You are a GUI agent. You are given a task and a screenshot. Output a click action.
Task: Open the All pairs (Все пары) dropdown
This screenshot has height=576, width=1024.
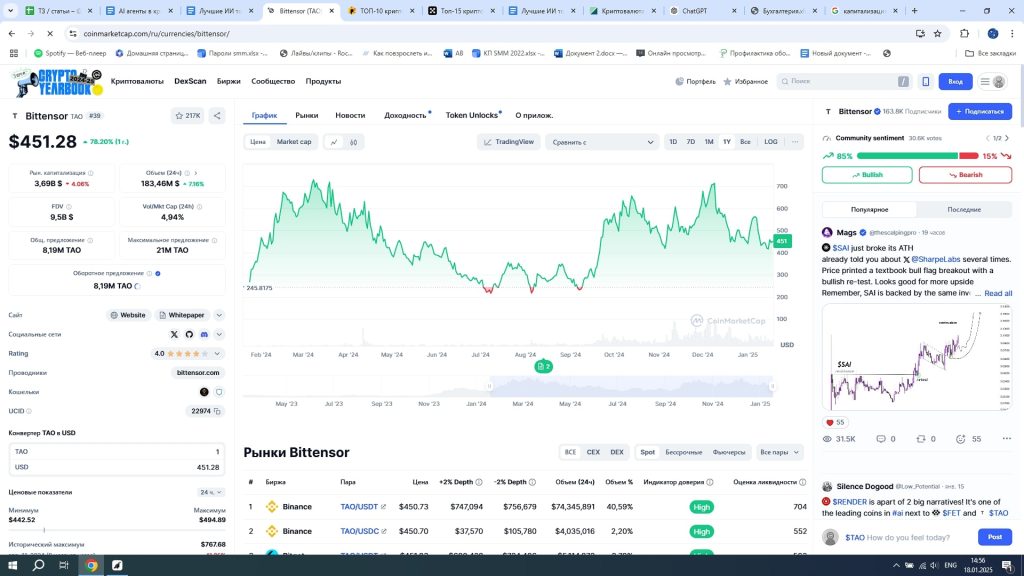[778, 453]
